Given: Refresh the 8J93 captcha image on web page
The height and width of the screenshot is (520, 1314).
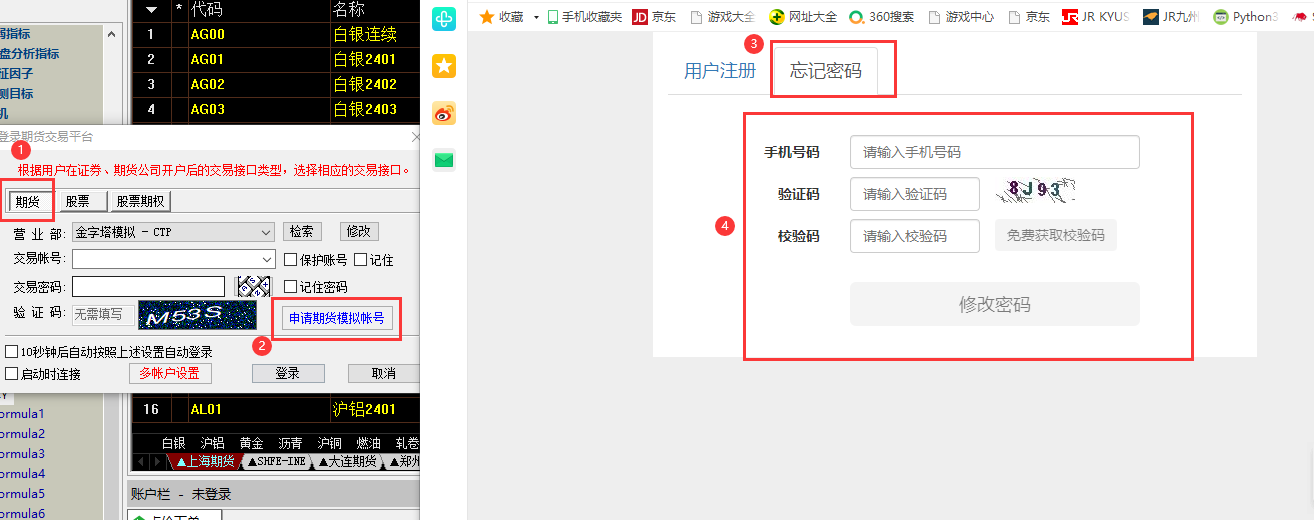Looking at the screenshot, I should 1035,192.
